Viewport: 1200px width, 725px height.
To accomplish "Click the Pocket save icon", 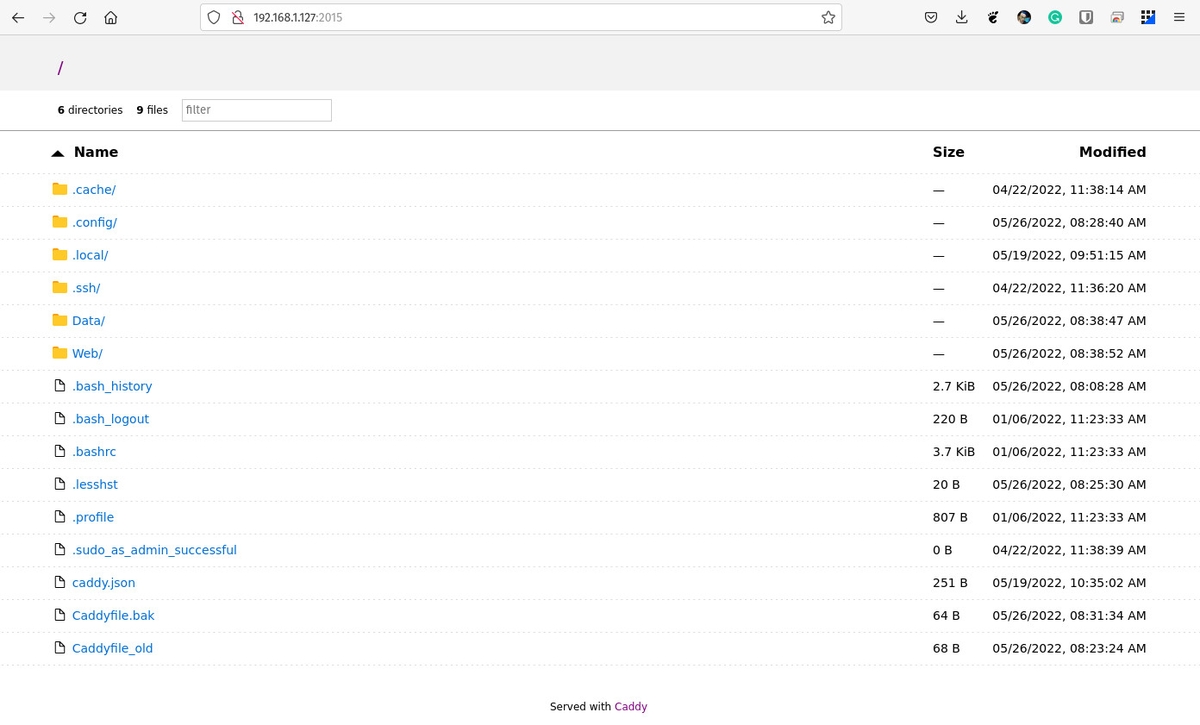I will [x=930, y=17].
